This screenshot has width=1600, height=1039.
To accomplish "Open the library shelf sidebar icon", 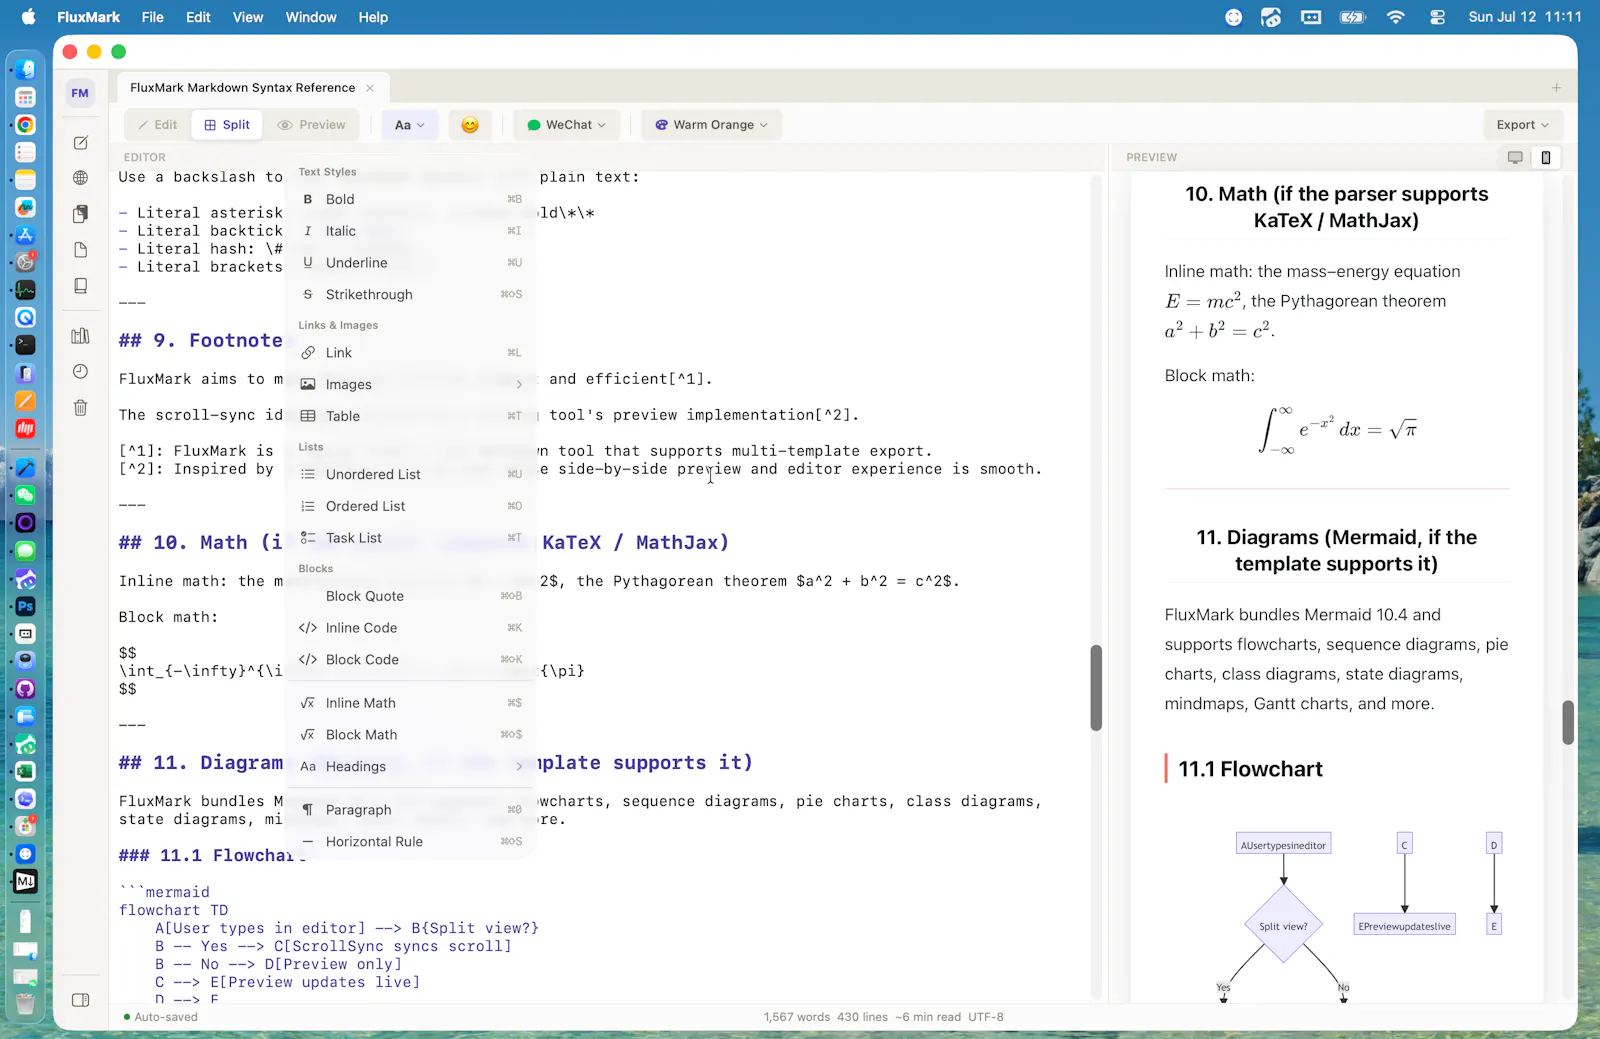I will pos(81,336).
